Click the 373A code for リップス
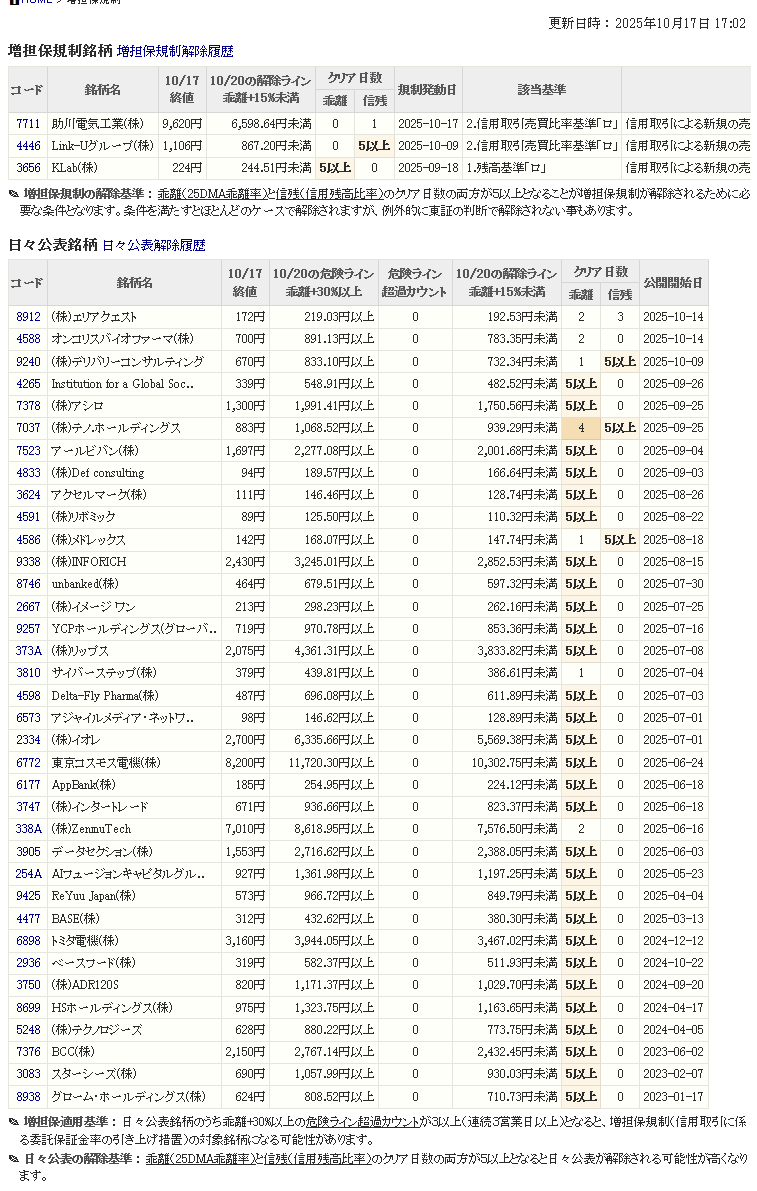The height and width of the screenshot is (1191, 757). 28,651
